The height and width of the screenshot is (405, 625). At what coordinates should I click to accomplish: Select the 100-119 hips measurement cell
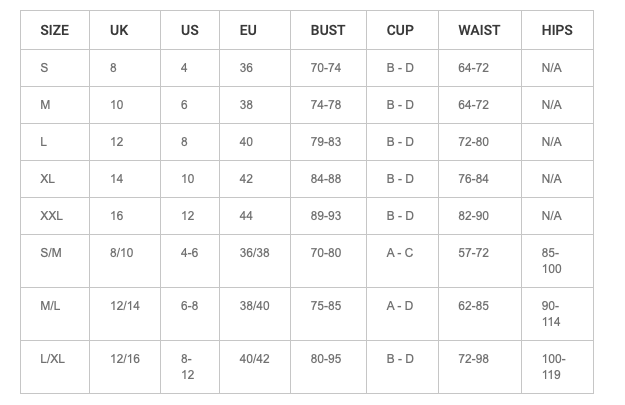[x=553, y=367]
